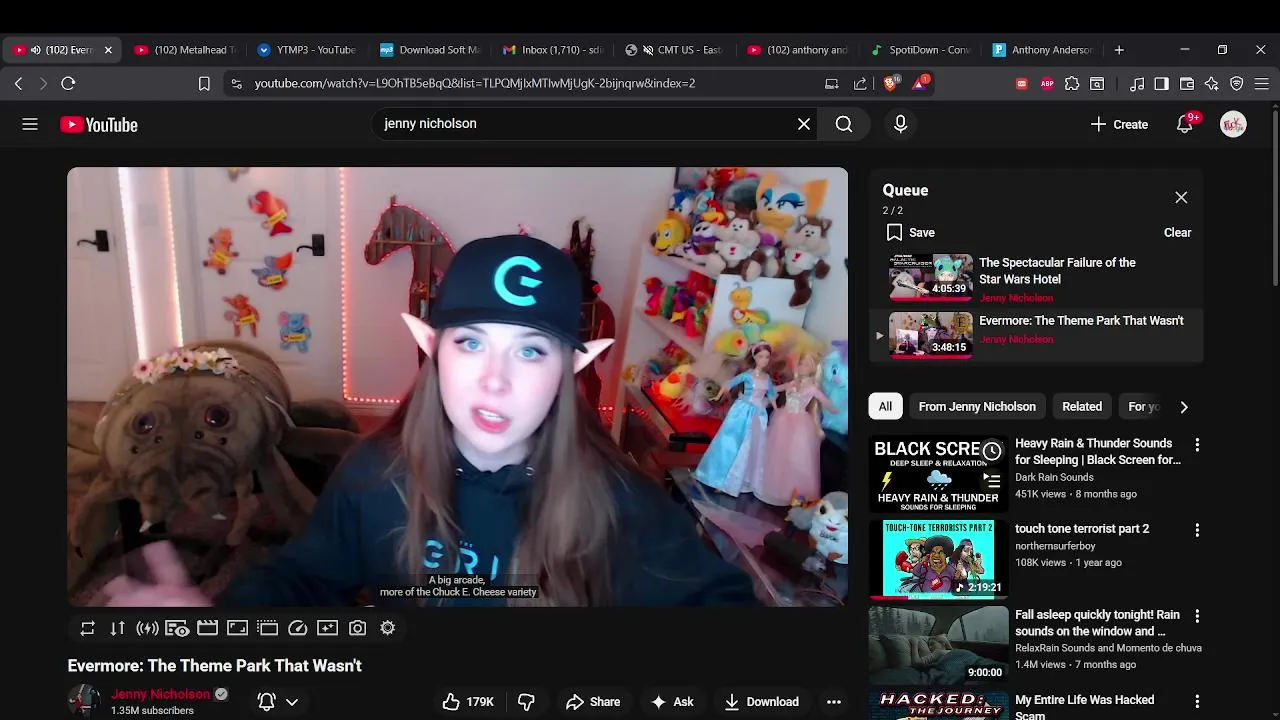Click the playback speed gauge icon
Image resolution: width=1280 pixels, height=720 pixels.
(x=297, y=628)
